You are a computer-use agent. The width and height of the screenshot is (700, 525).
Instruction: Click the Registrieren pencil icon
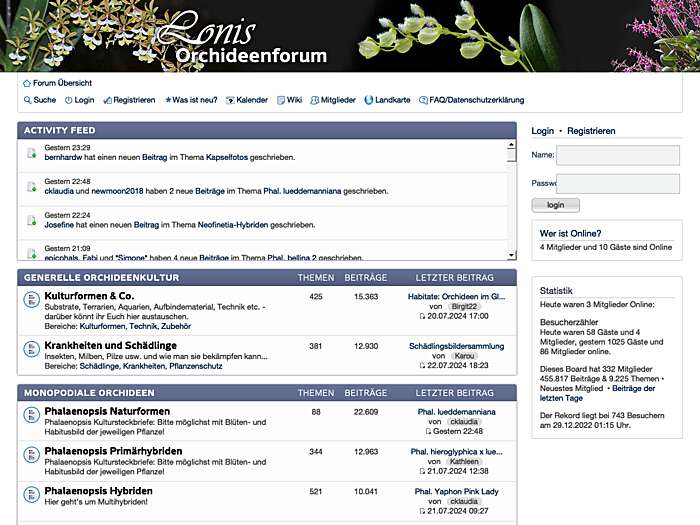(x=108, y=100)
